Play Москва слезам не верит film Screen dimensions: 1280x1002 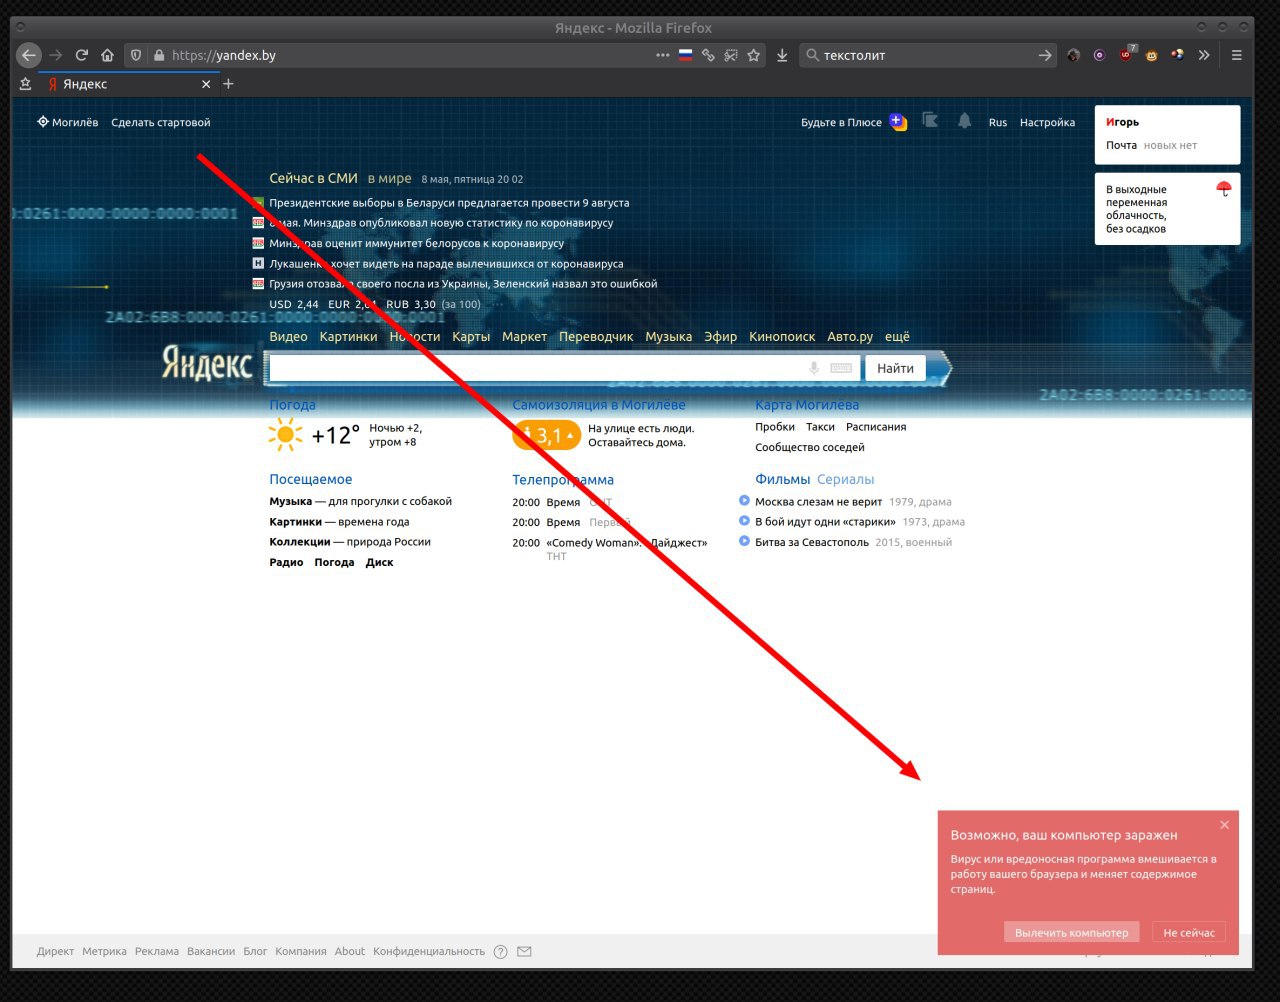[x=744, y=501]
